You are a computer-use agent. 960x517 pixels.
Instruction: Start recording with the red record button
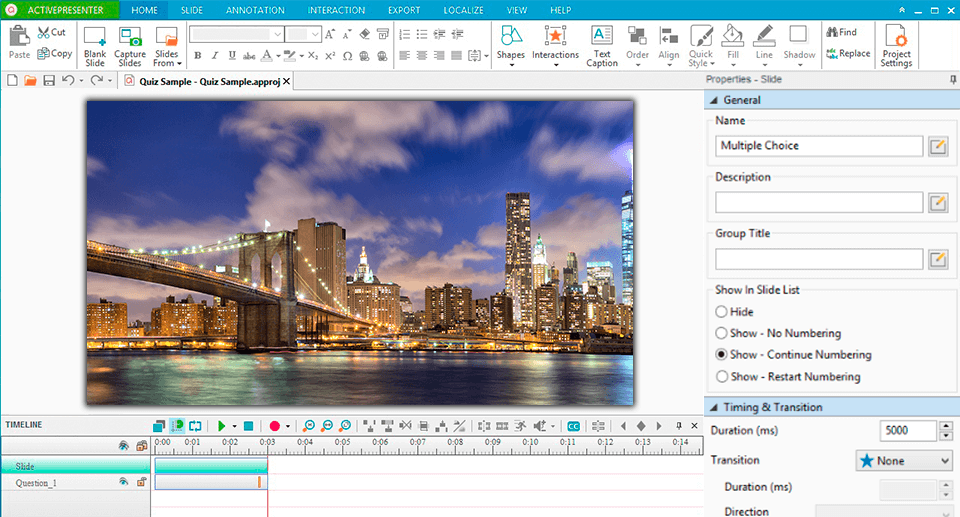click(x=274, y=426)
